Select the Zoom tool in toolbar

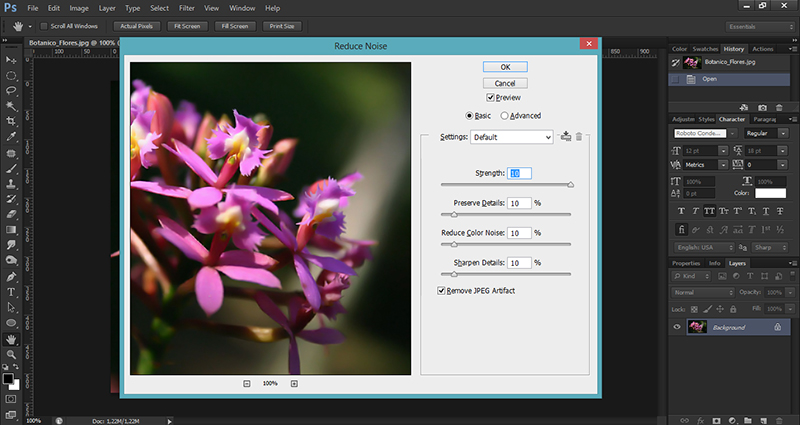pyautogui.click(x=10, y=355)
